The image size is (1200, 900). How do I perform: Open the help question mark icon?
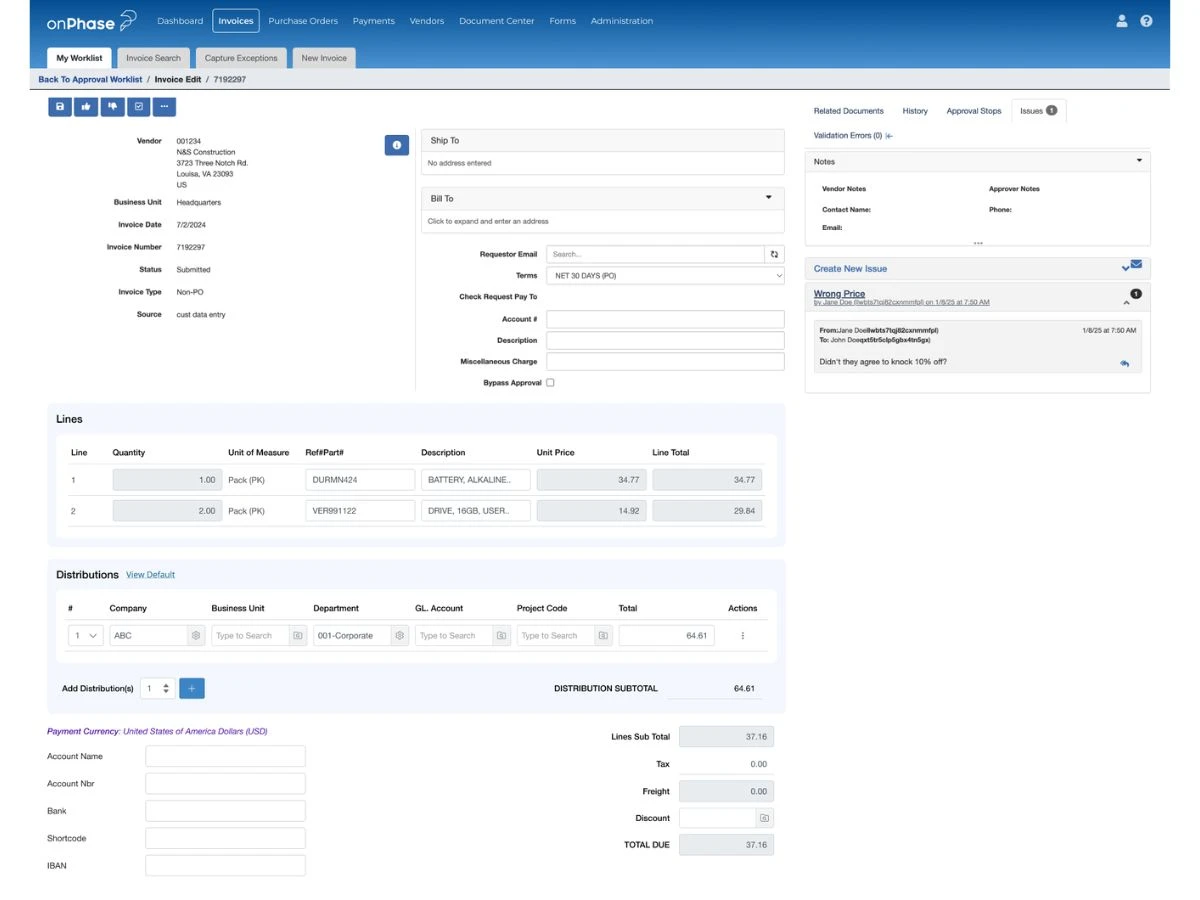(1147, 20)
